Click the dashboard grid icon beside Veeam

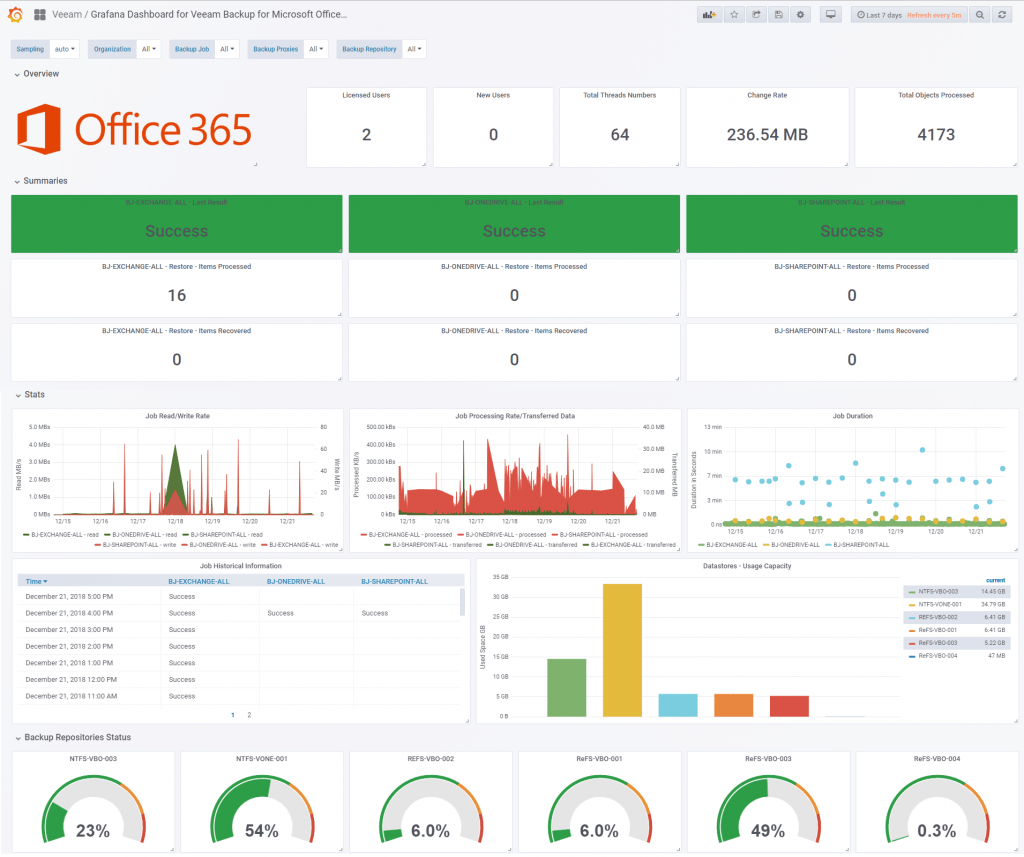(x=40, y=14)
